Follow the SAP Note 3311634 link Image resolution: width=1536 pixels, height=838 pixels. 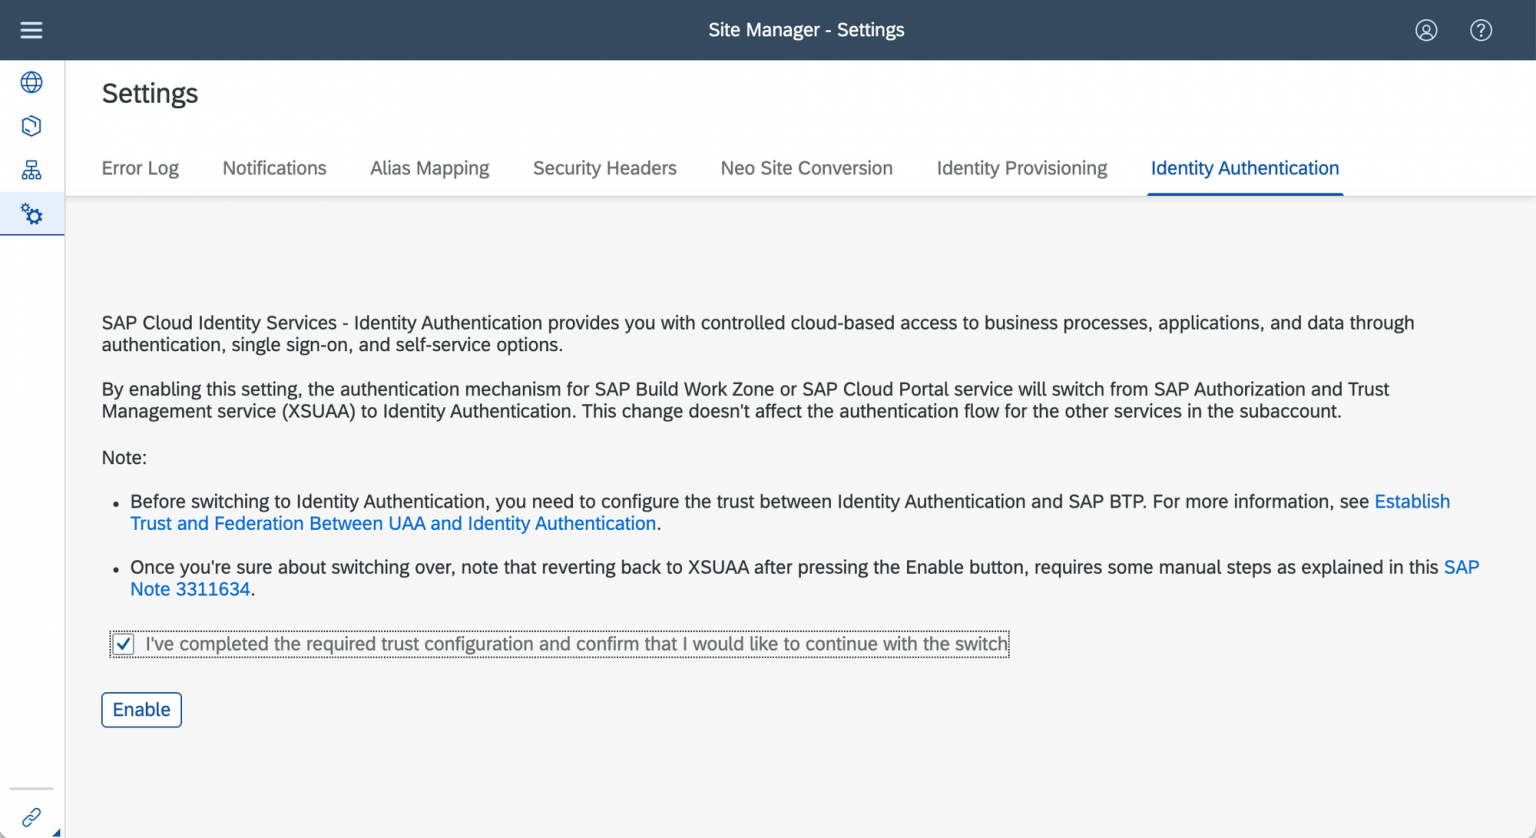[x=190, y=589]
